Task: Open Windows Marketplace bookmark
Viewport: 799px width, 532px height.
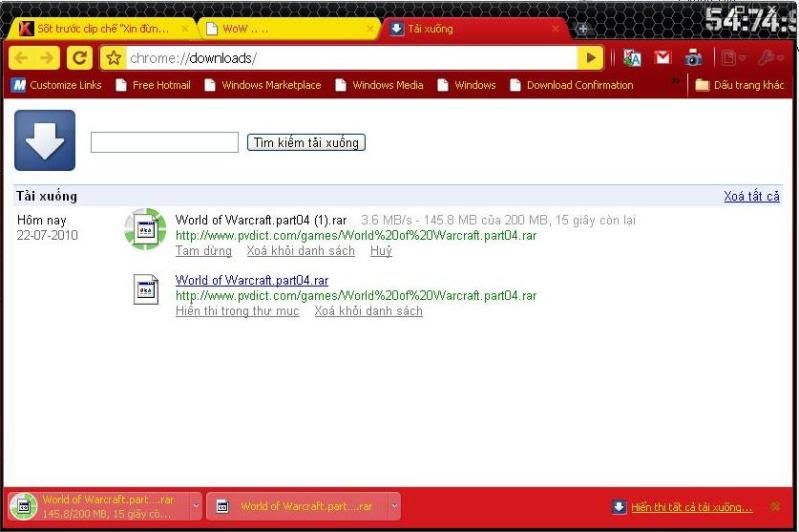Action: coord(263,85)
